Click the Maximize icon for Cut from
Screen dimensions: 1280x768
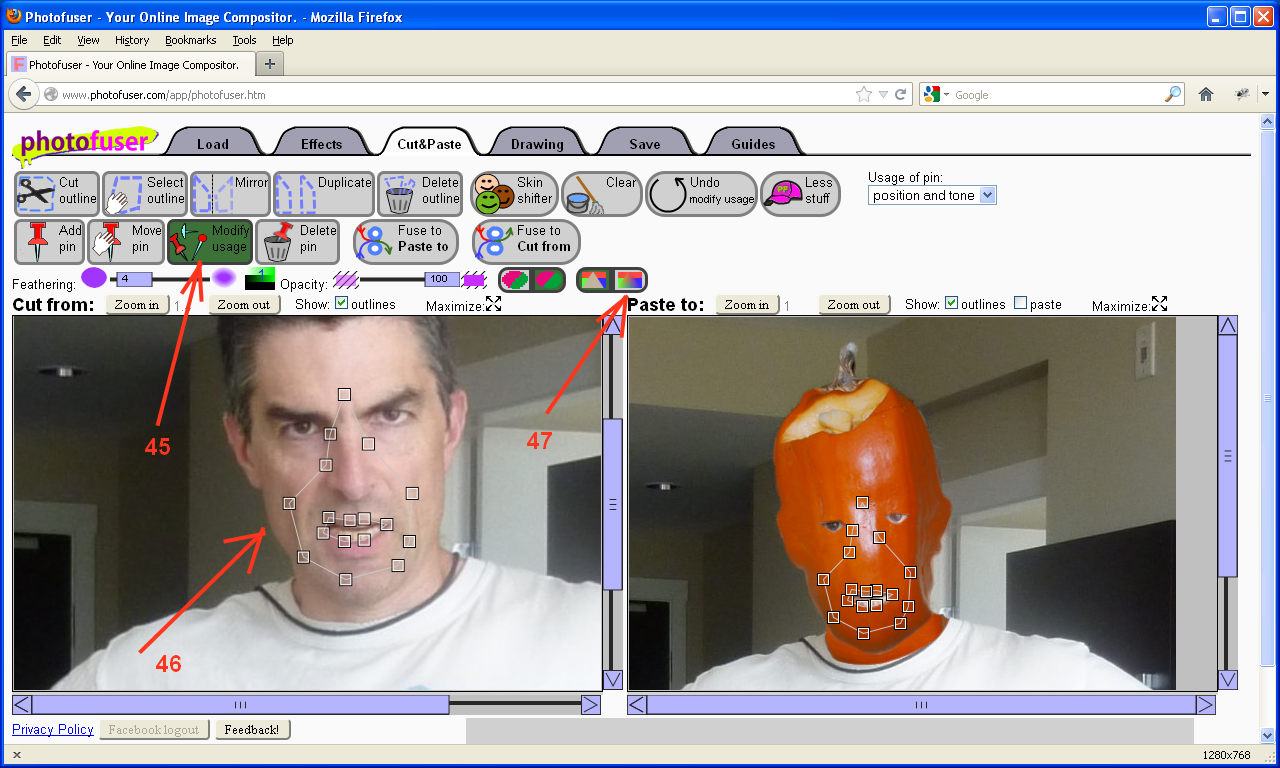[494, 303]
